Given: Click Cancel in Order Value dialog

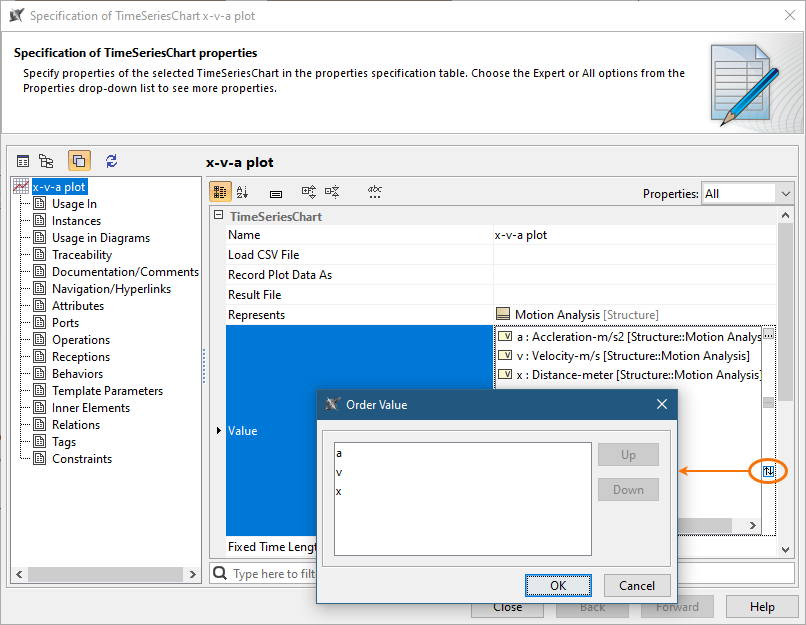Looking at the screenshot, I should click(636, 586).
